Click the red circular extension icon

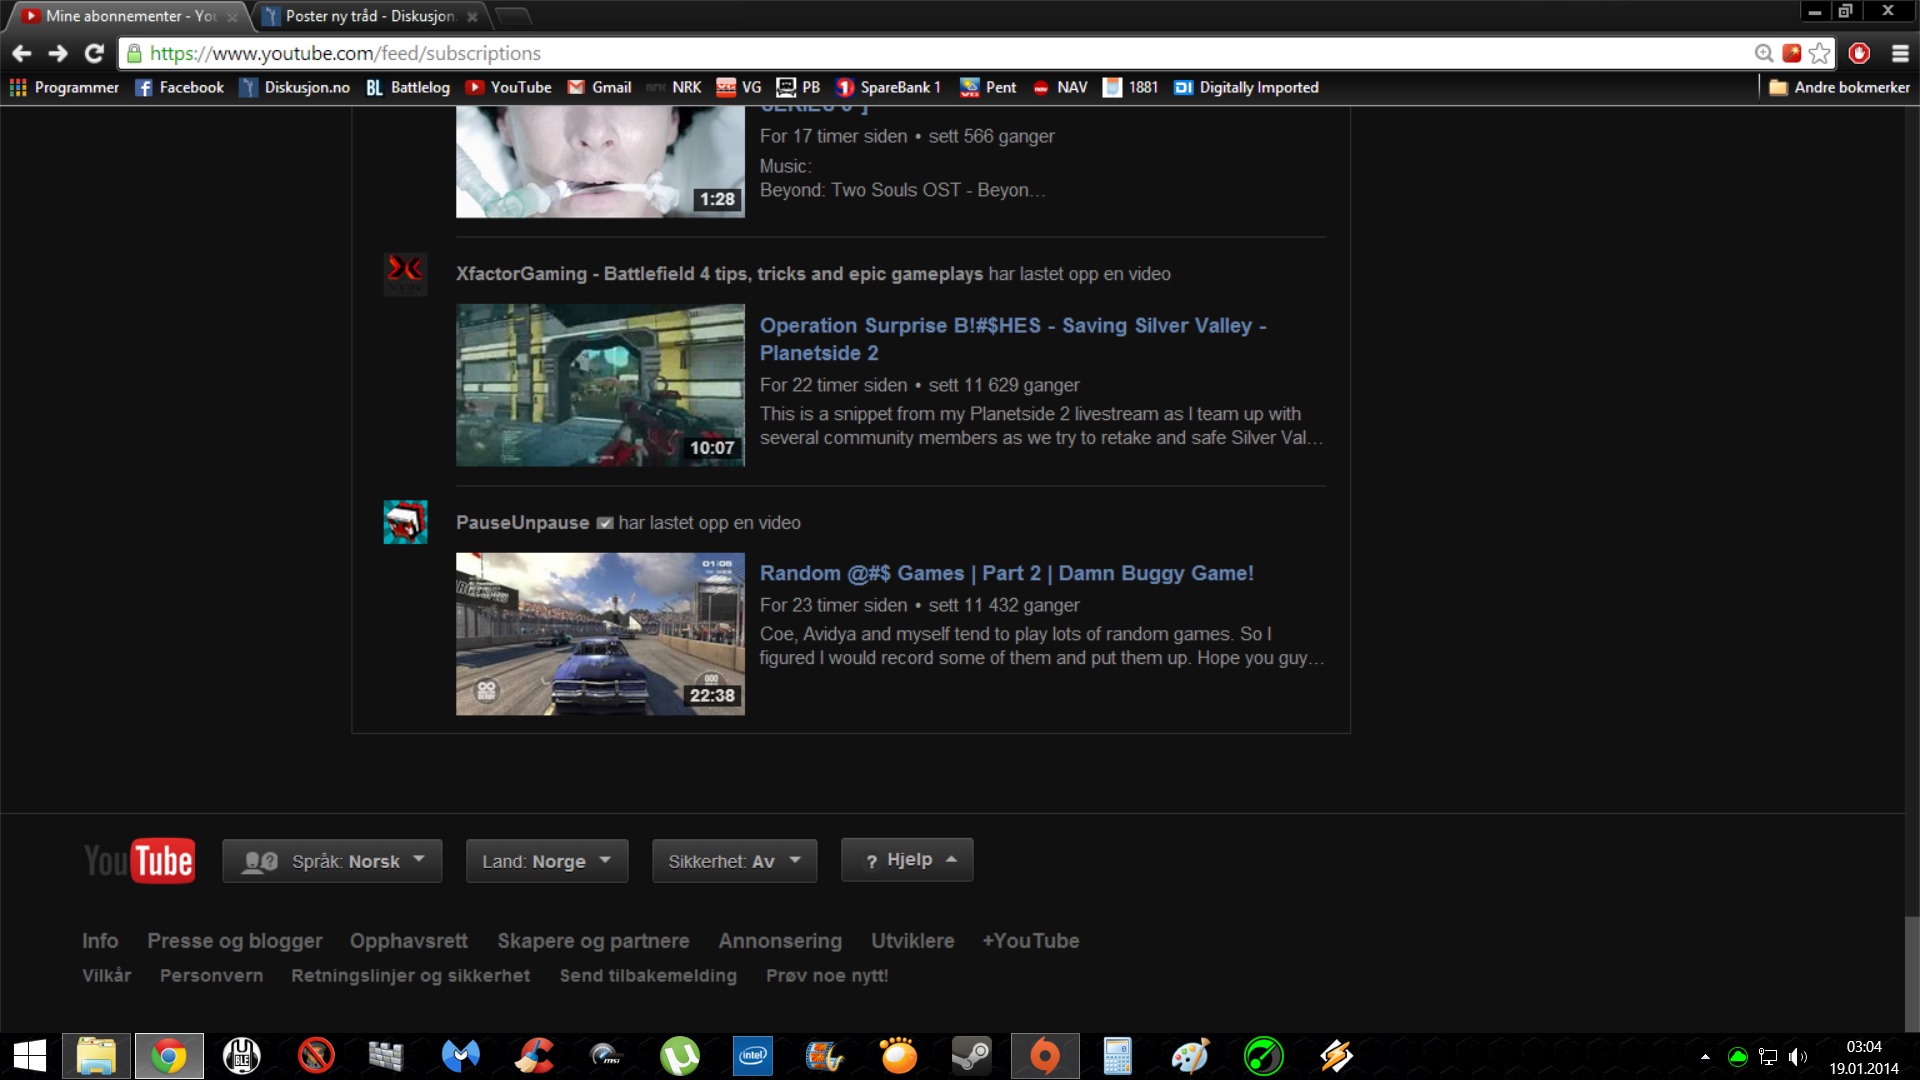(1859, 53)
